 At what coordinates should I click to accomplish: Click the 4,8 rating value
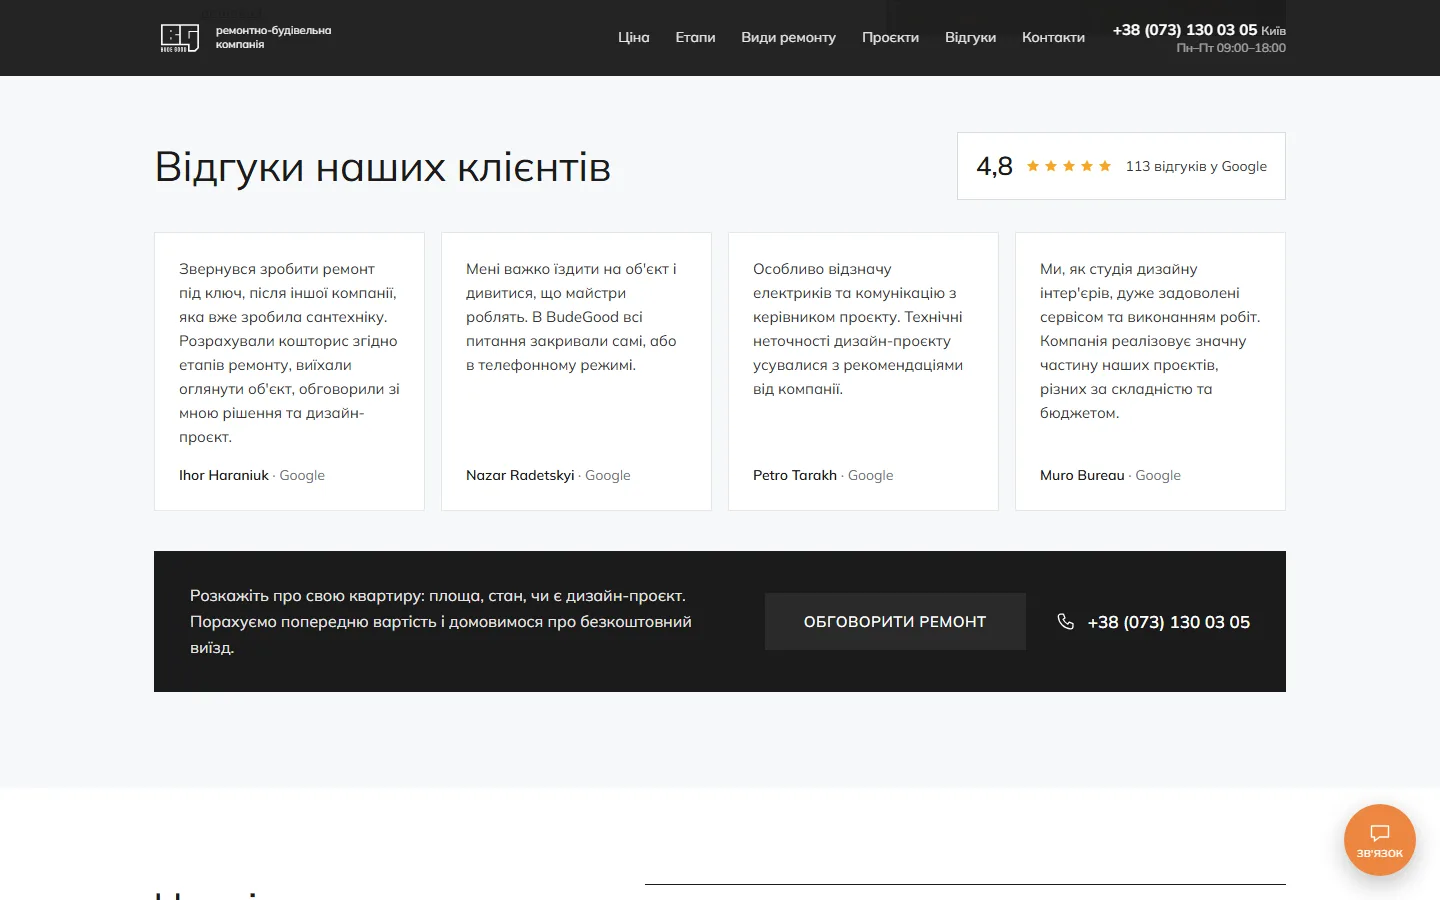[x=995, y=166]
